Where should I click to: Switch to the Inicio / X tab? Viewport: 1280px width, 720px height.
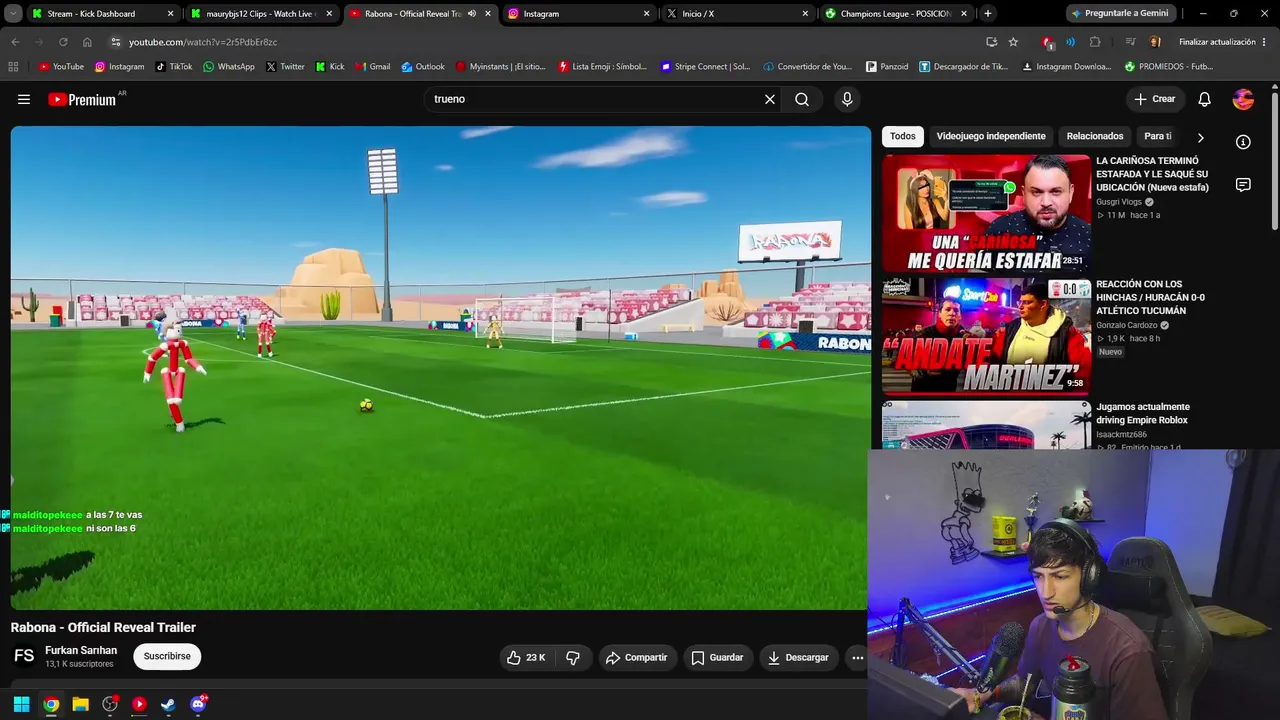coord(737,14)
